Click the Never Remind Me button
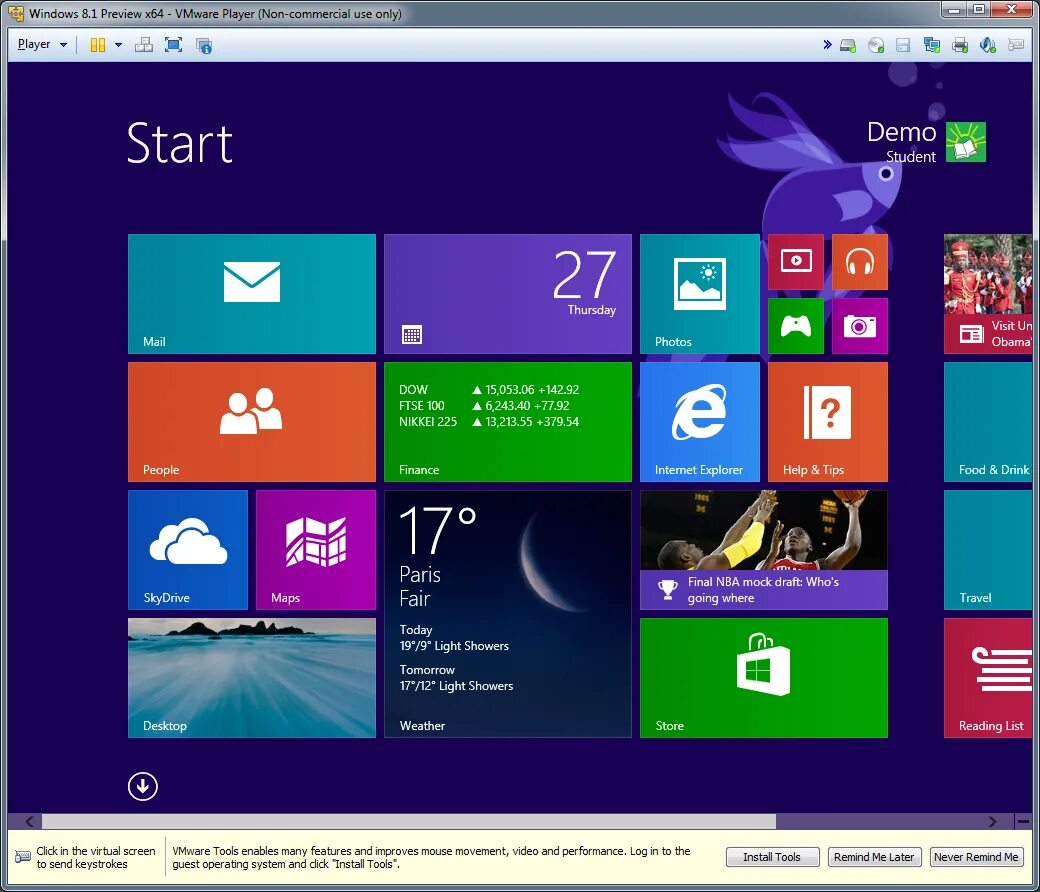This screenshot has height=892, width=1040. [976, 857]
